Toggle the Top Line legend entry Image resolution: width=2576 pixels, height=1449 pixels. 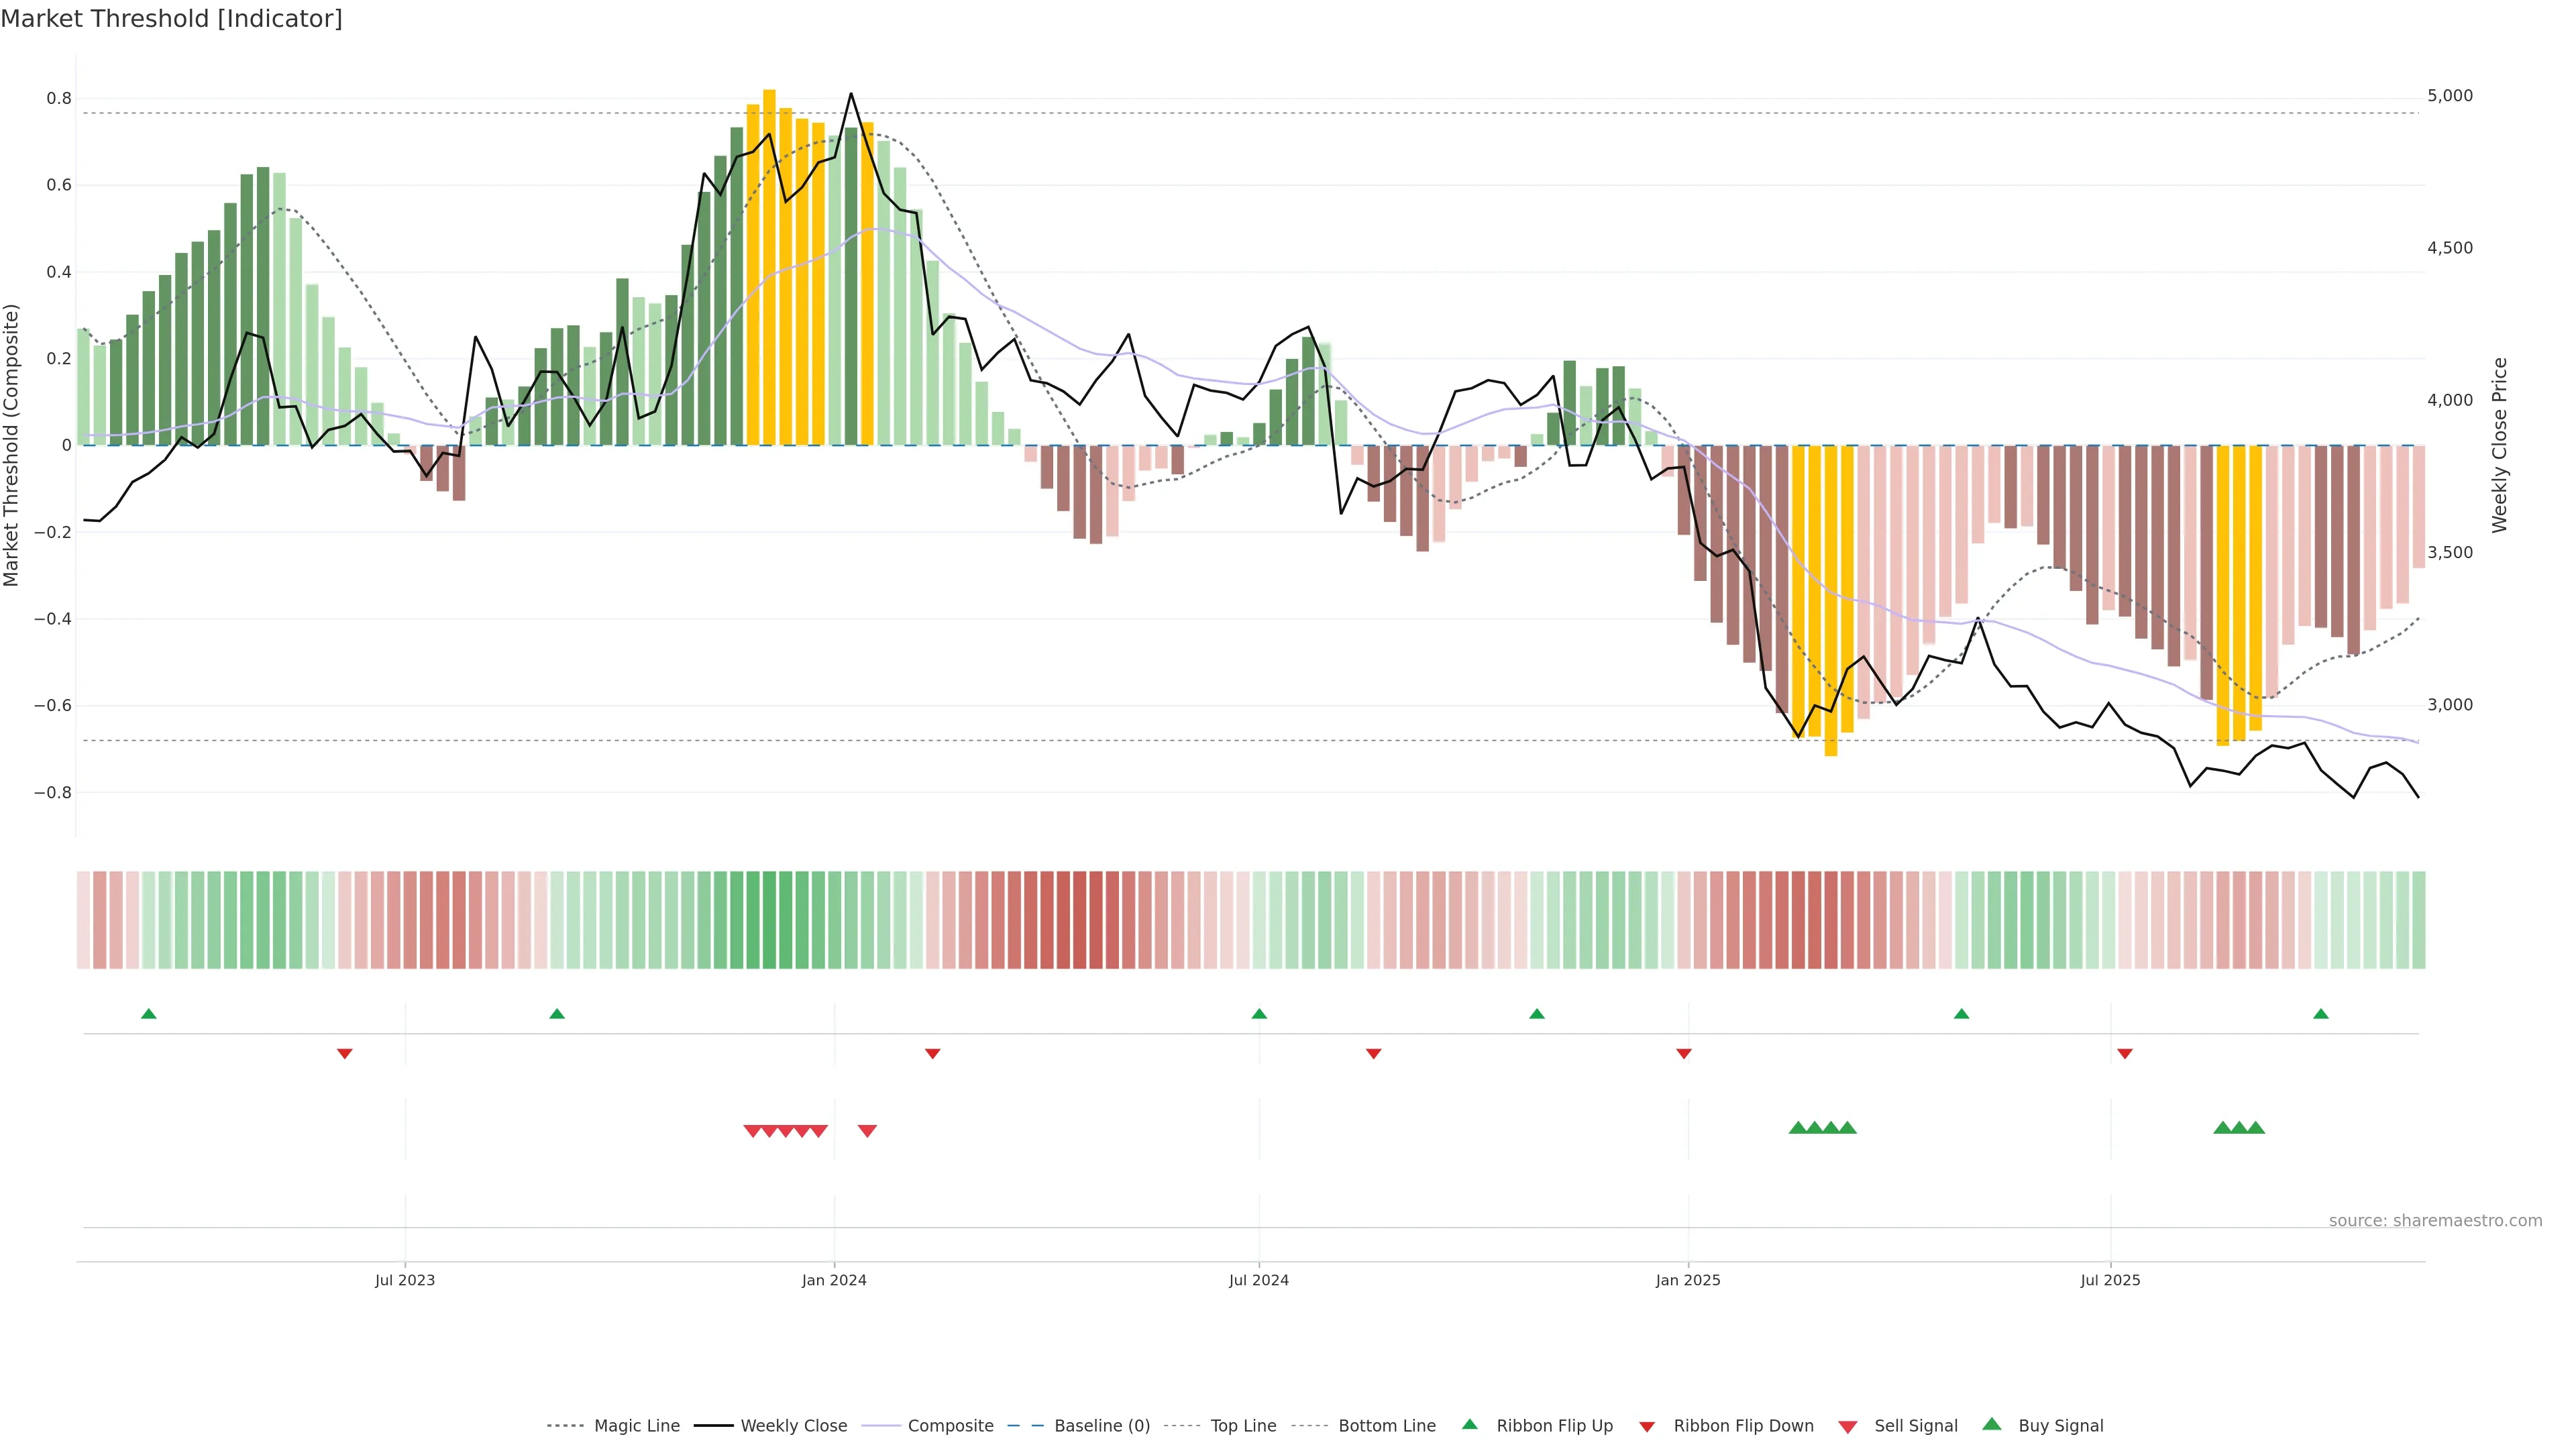point(1243,1426)
